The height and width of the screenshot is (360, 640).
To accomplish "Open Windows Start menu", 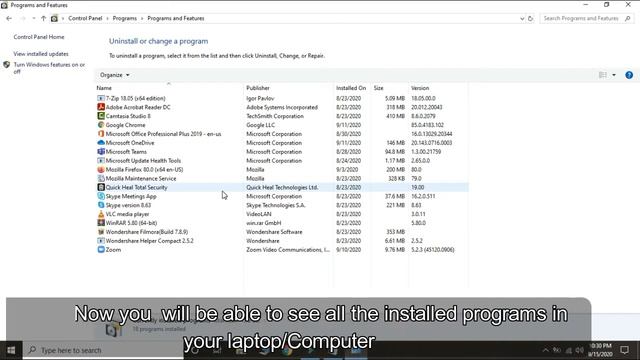I will [11, 350].
